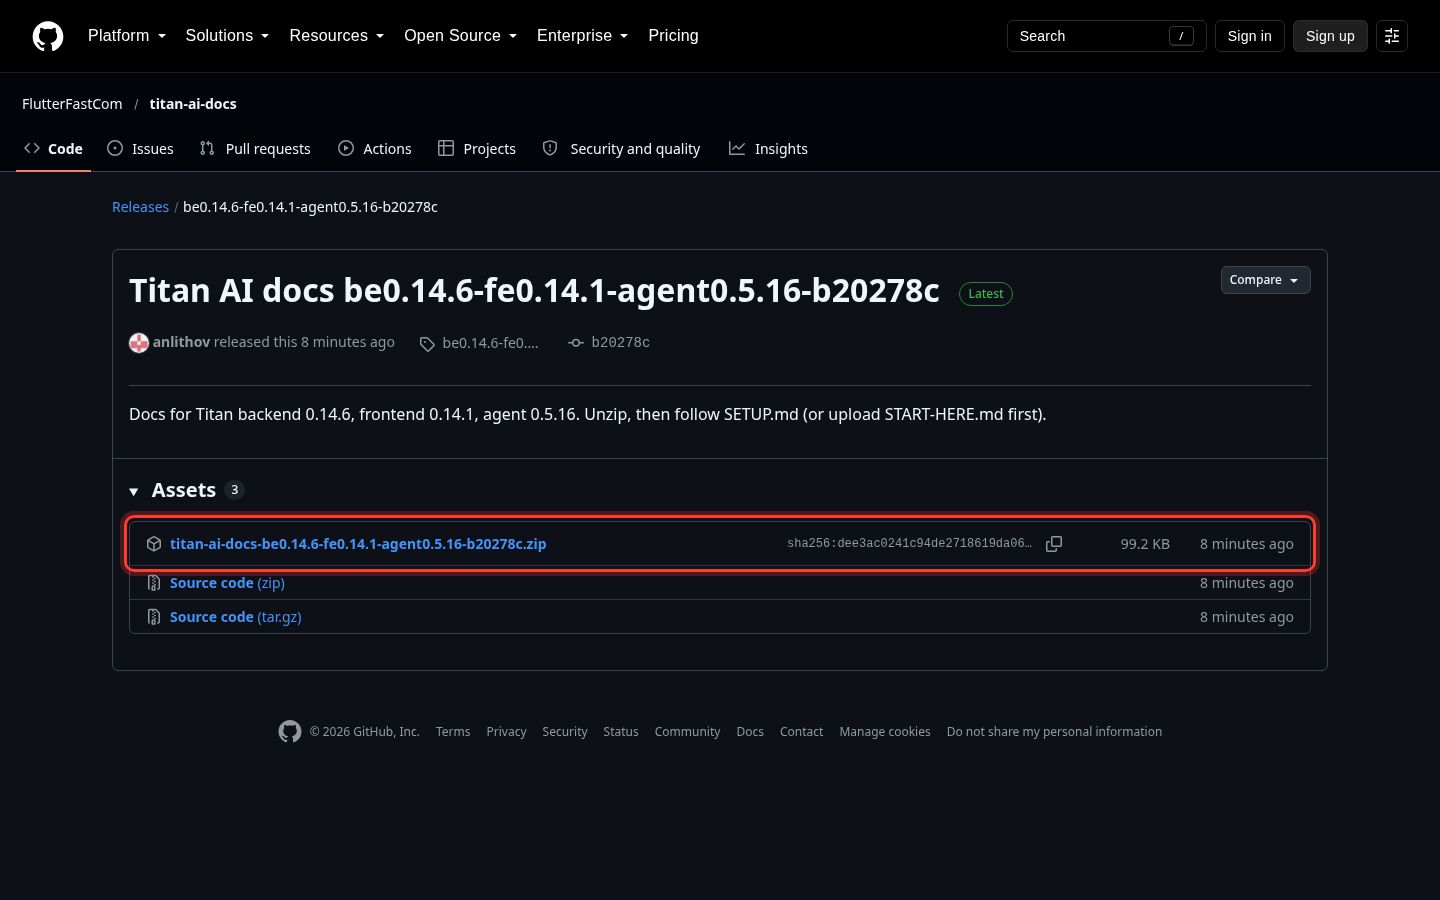Copy the sha256 checksum
Viewport: 1440px width, 900px height.
pyautogui.click(x=1054, y=544)
